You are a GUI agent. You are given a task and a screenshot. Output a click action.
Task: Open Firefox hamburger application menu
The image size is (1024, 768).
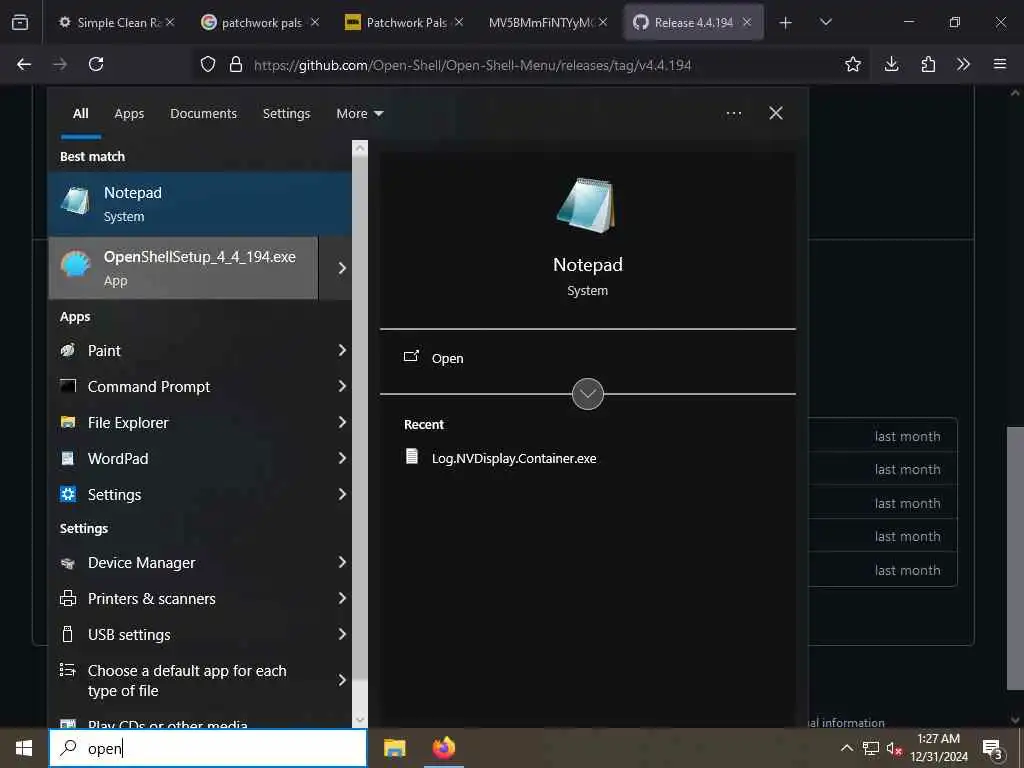(x=1000, y=64)
